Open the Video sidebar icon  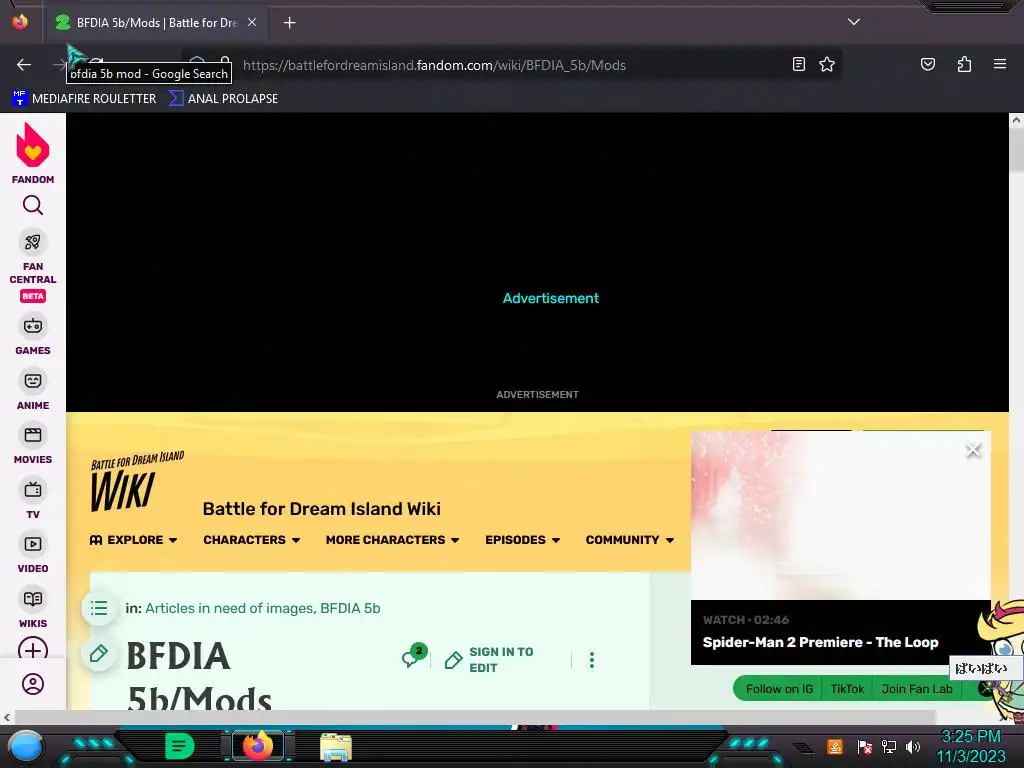33,544
